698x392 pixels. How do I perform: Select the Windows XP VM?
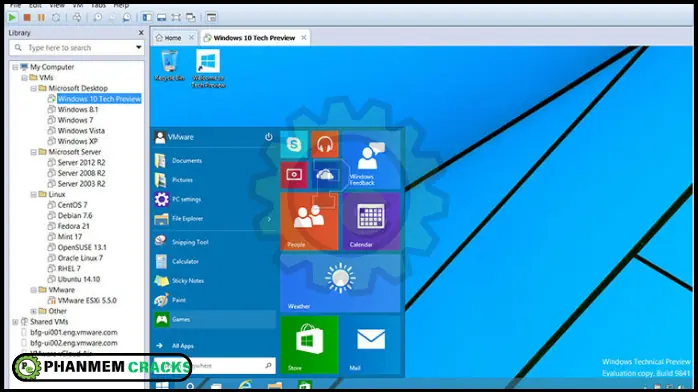[x=77, y=141]
